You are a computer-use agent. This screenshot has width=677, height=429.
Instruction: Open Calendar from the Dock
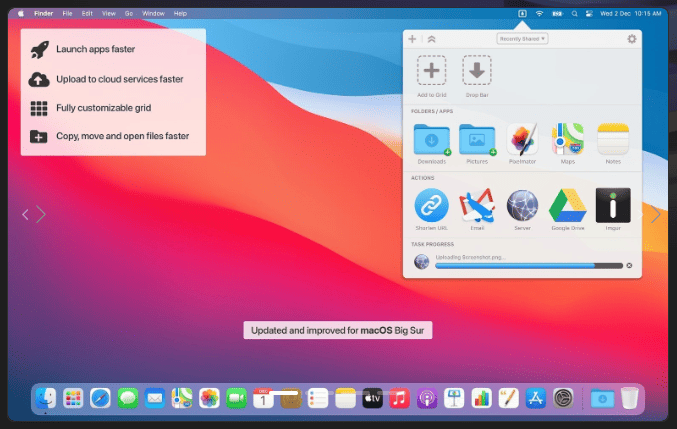[x=263, y=398]
